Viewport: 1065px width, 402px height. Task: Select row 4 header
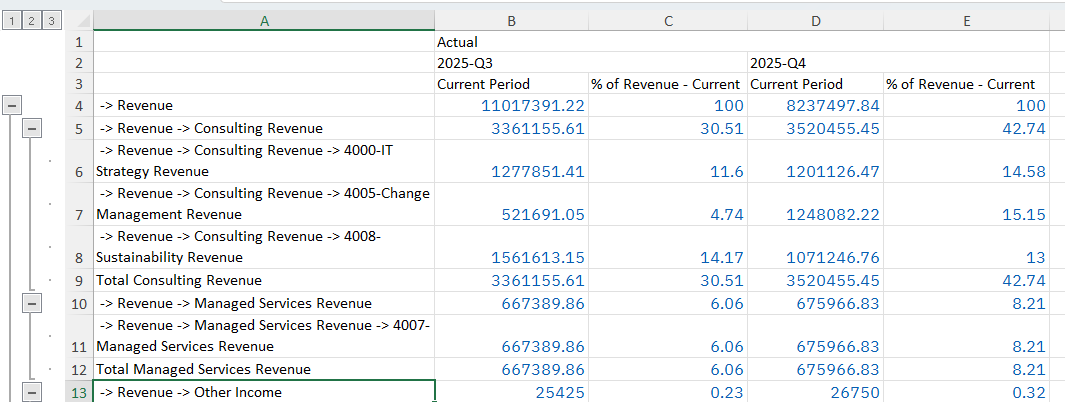(79, 105)
